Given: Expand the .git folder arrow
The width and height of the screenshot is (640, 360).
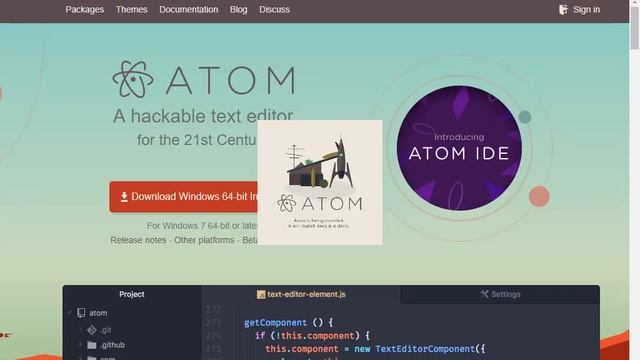Looking at the screenshot, I should 80,329.
